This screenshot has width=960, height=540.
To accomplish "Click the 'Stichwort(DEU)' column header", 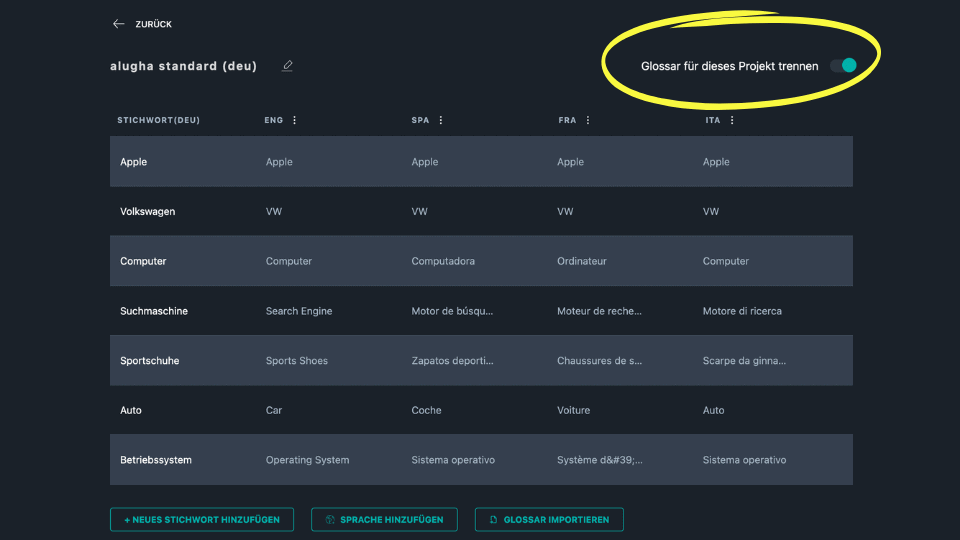I will tap(159, 120).
